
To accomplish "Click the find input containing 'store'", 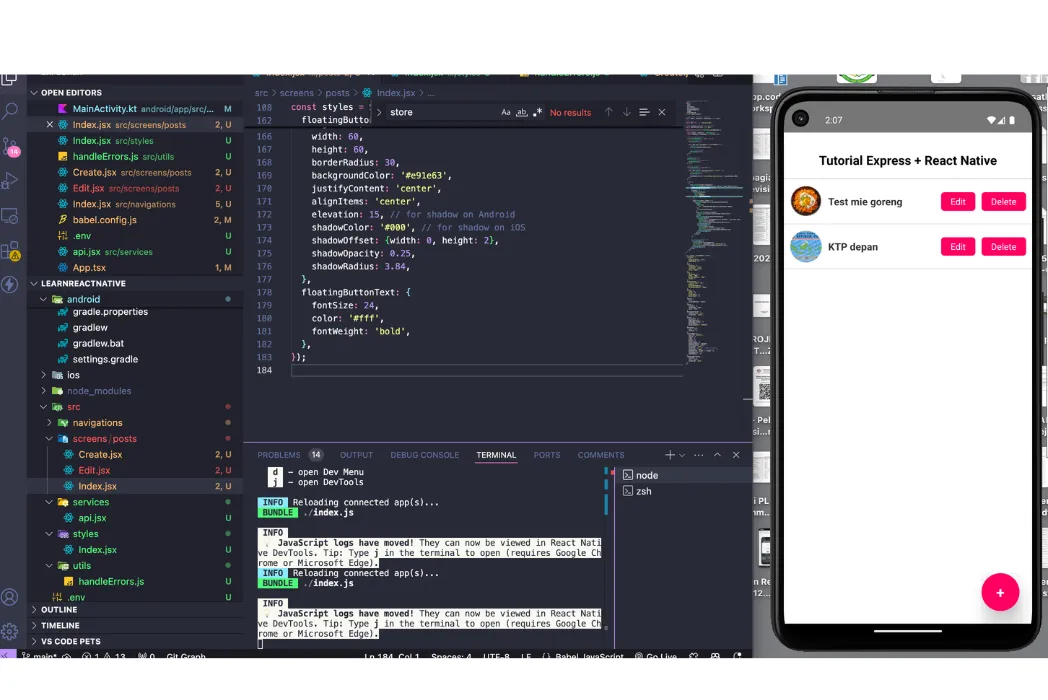I will [x=442, y=112].
